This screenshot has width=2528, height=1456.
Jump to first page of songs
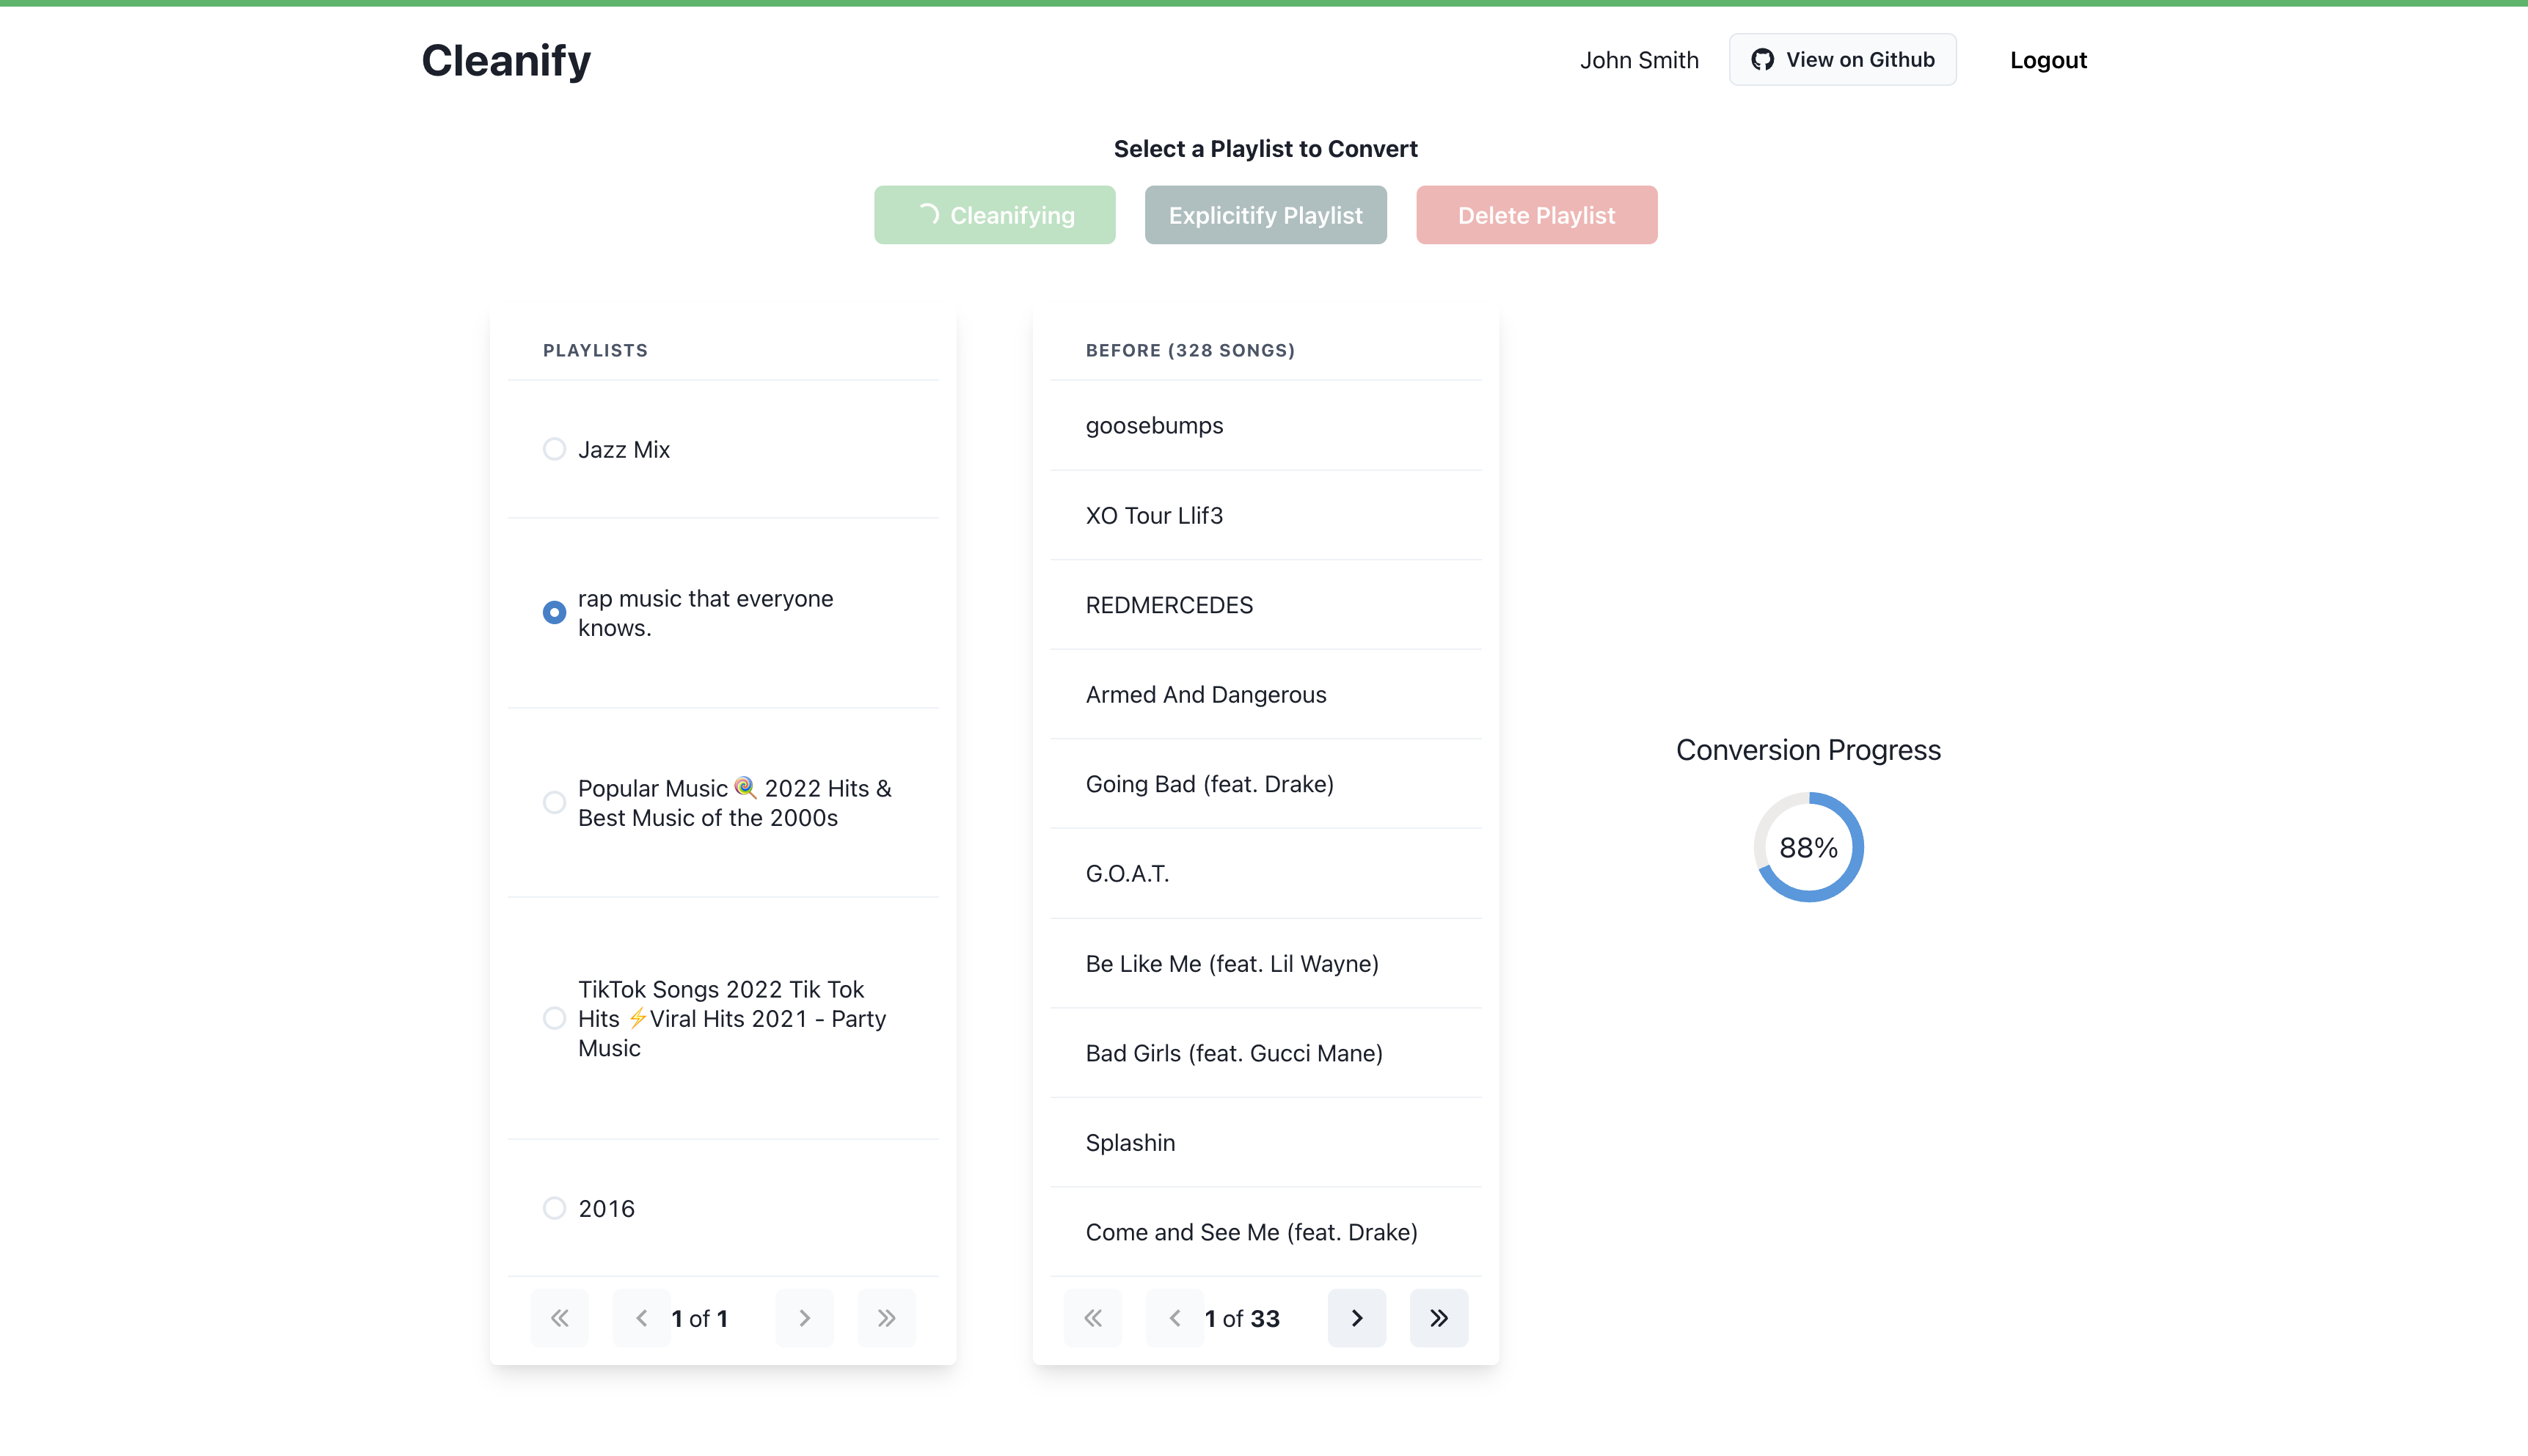pos(1092,1318)
